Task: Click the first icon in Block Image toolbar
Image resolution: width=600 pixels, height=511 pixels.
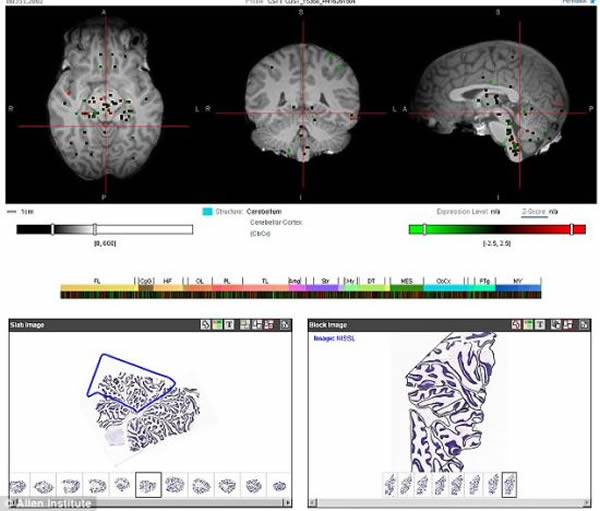Action: (x=517, y=325)
